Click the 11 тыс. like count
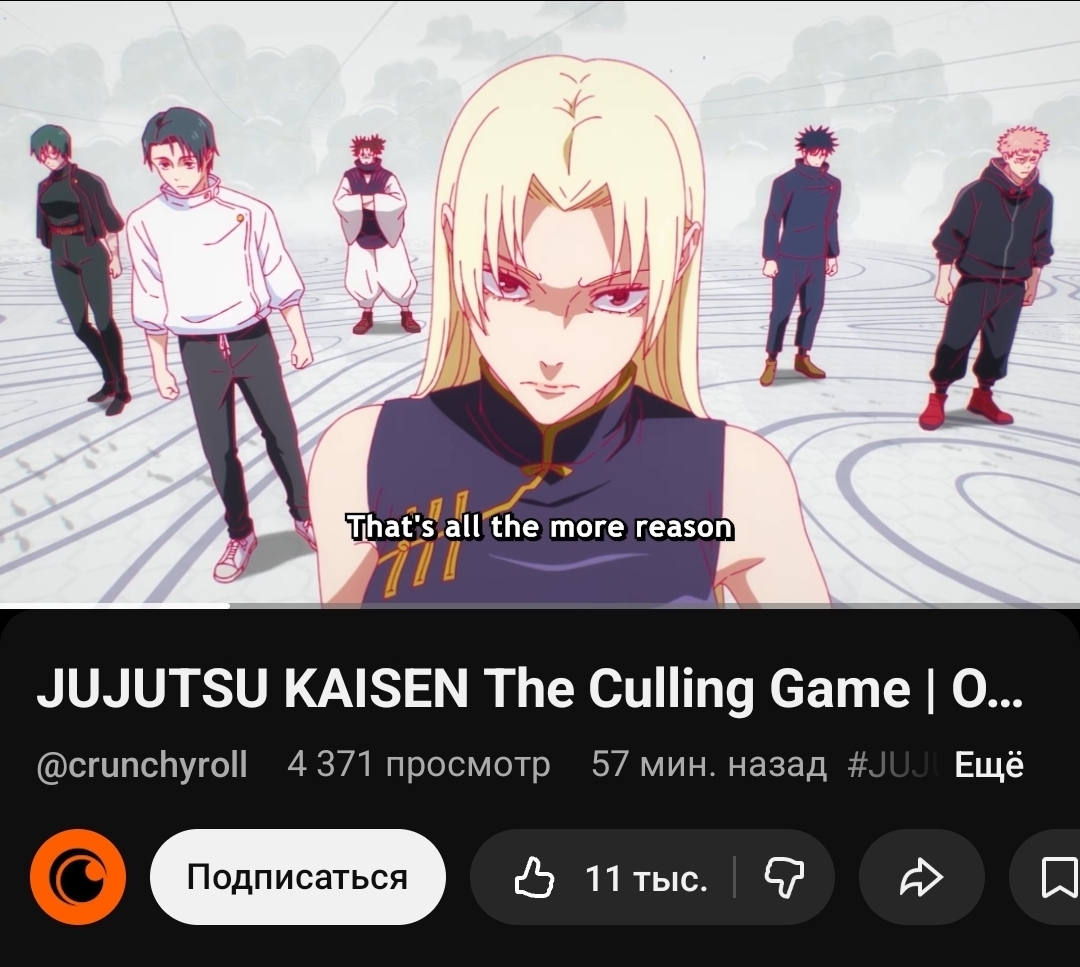1080x967 pixels. coord(646,879)
